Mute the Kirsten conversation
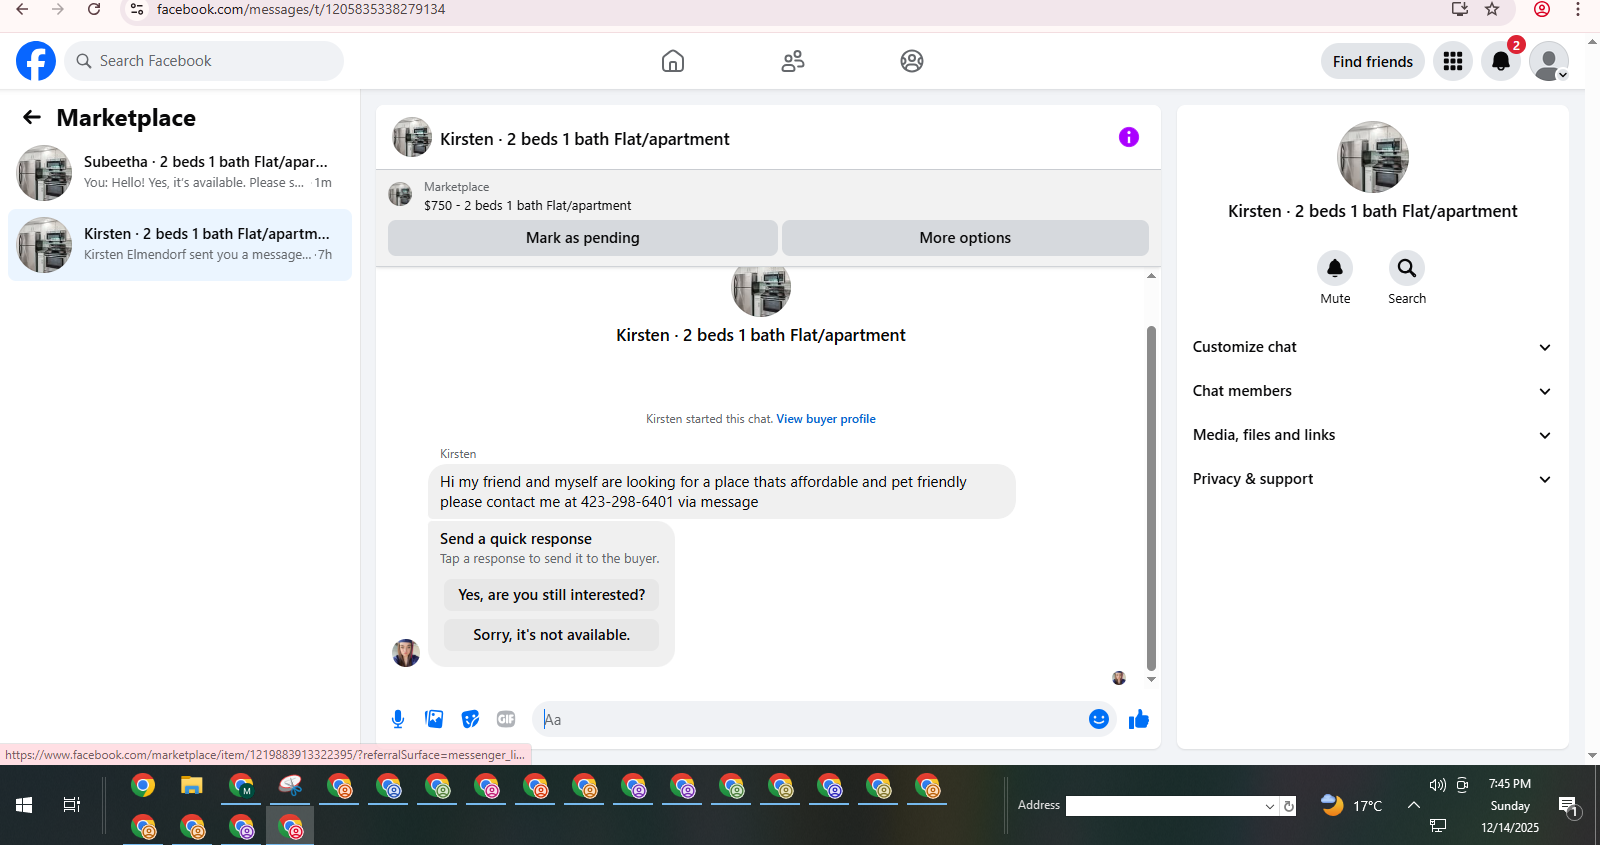The width and height of the screenshot is (1600, 845). tap(1335, 268)
